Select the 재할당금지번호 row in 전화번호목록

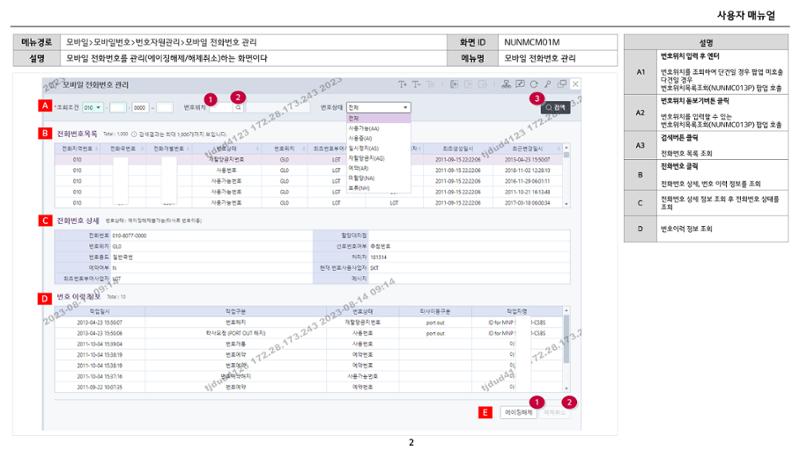coord(309,160)
